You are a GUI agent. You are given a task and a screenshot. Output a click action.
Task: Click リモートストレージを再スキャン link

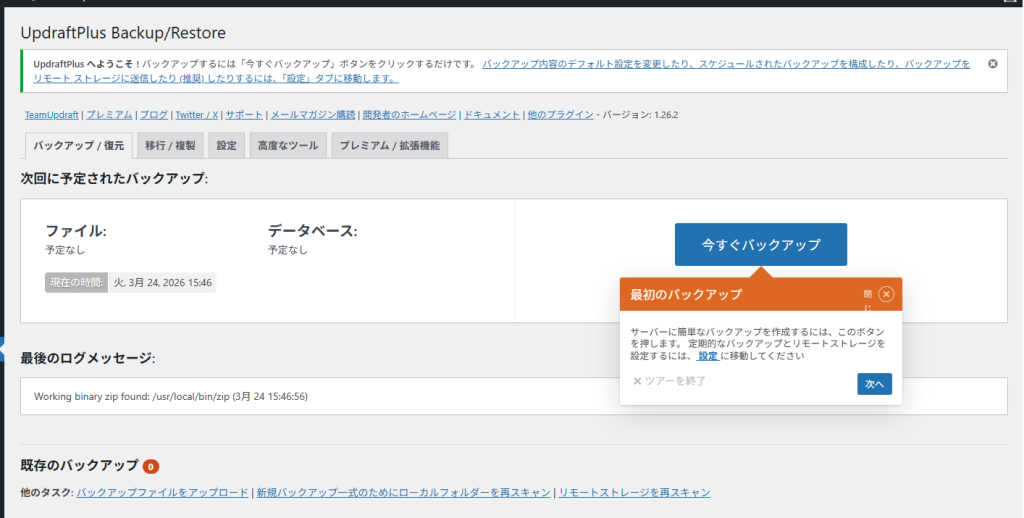pos(634,492)
